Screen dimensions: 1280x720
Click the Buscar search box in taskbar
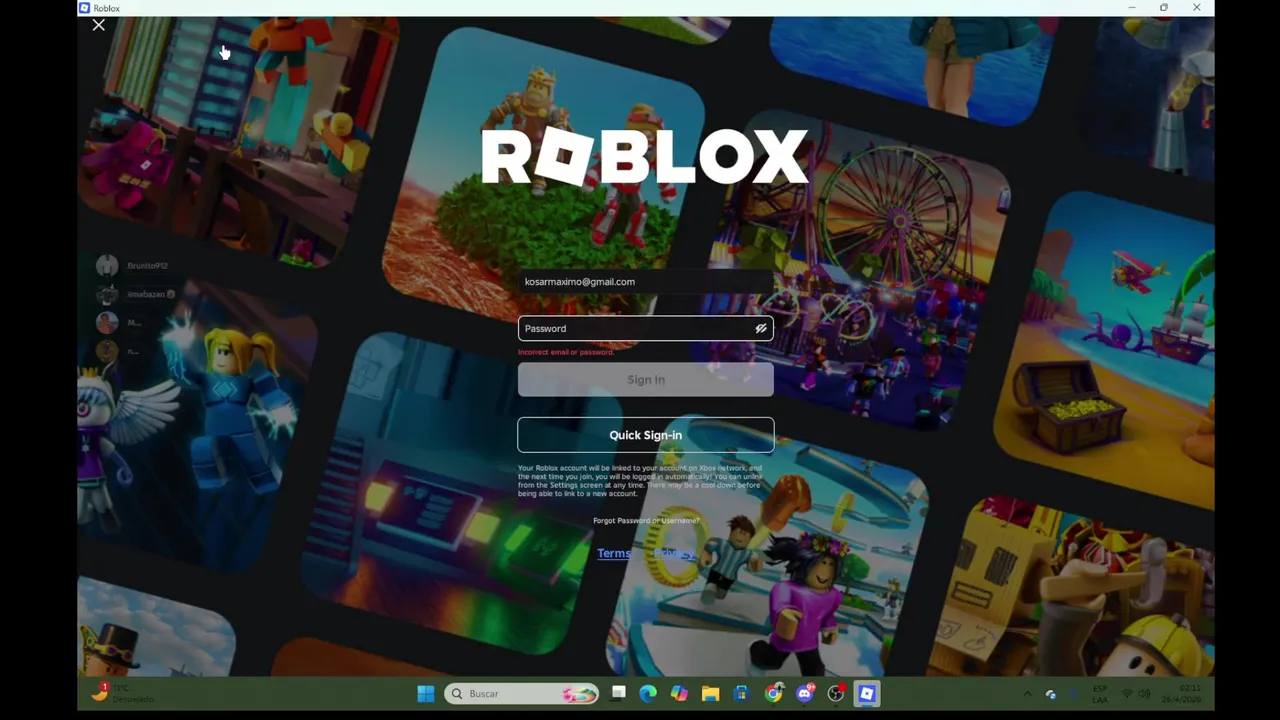coord(522,693)
